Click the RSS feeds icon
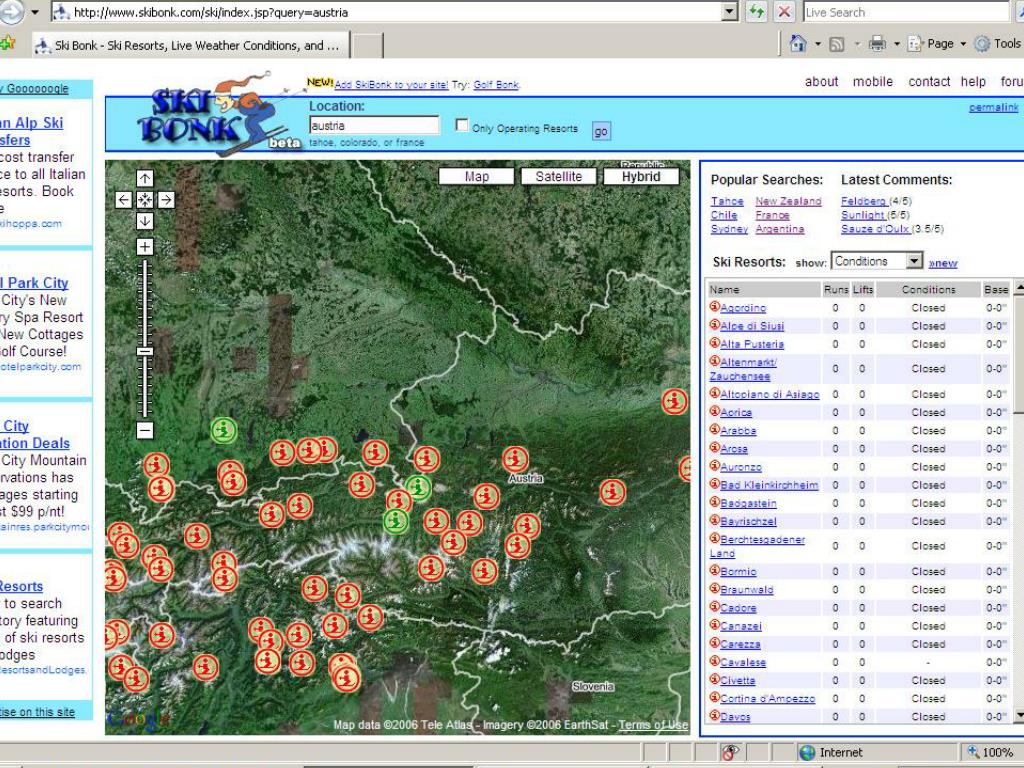1024x768 pixels. pos(837,44)
